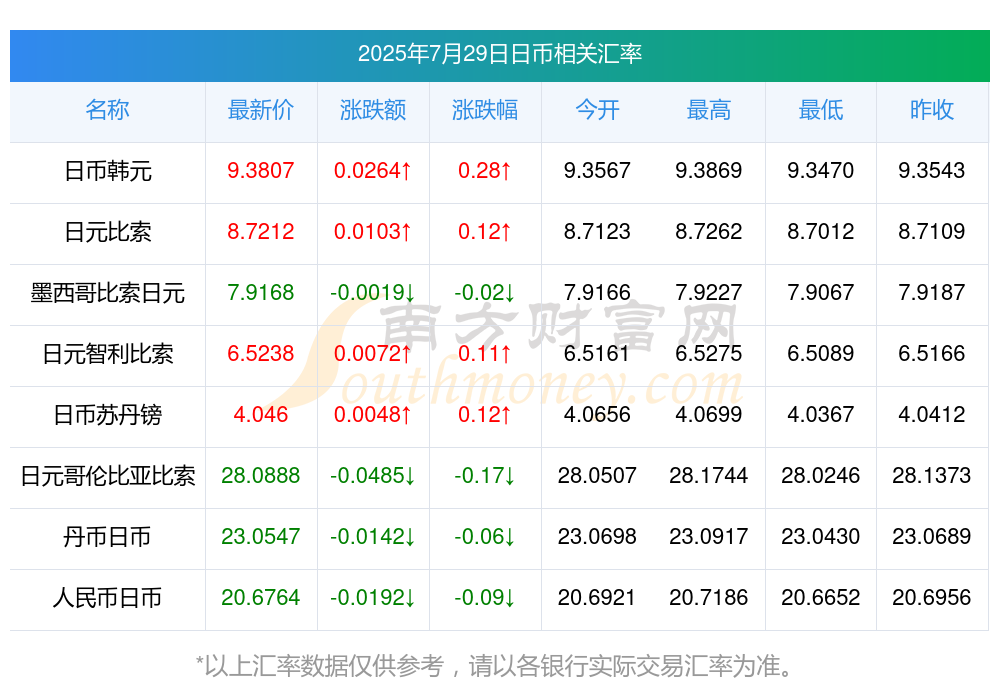Screen dimensions: 1000x698
Task: Click change percent -0.09↓
Action: click(x=485, y=597)
